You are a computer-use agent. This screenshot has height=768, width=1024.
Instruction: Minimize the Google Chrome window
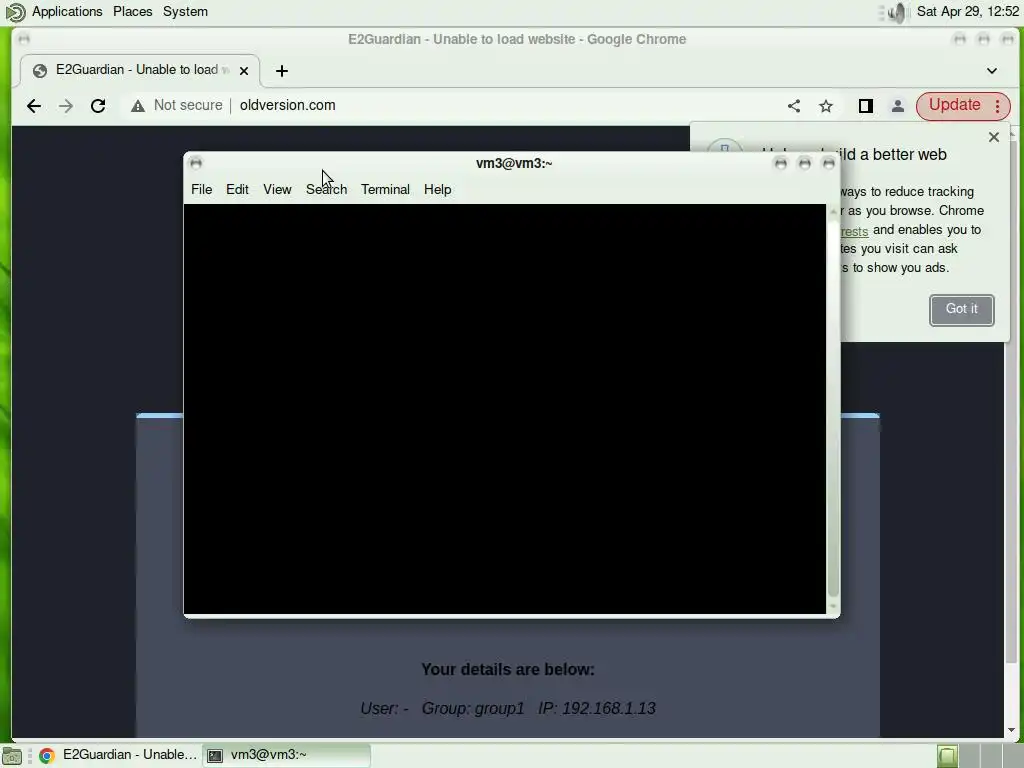coord(959,39)
